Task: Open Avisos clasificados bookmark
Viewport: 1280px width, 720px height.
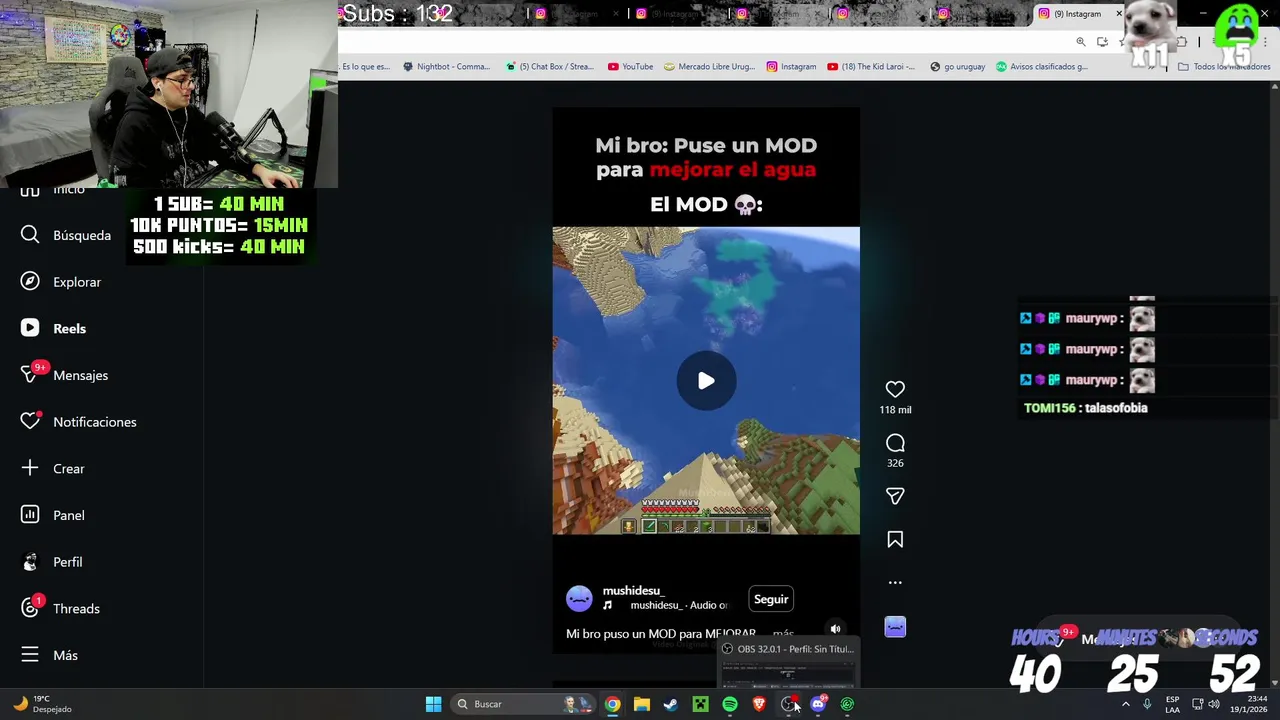Action: coord(1041,67)
